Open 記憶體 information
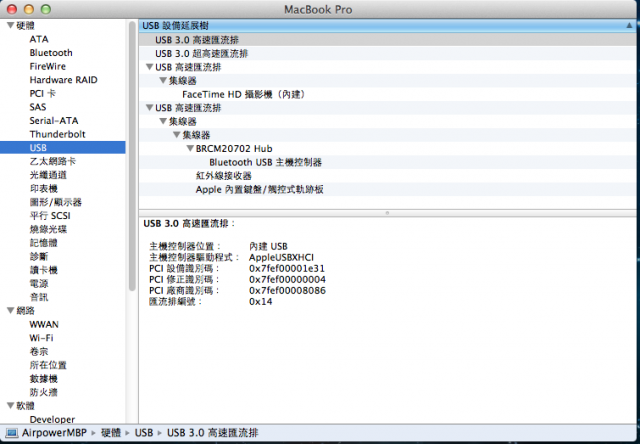Image resolution: width=640 pixels, height=444 pixels. coord(43,243)
